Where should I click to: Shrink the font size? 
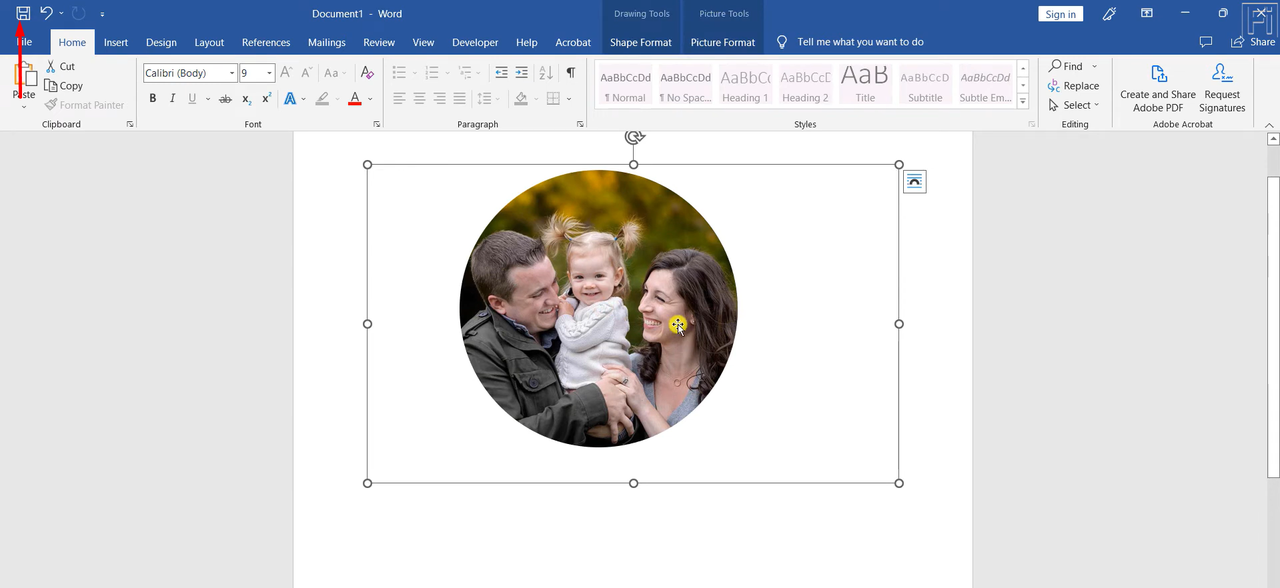click(308, 72)
